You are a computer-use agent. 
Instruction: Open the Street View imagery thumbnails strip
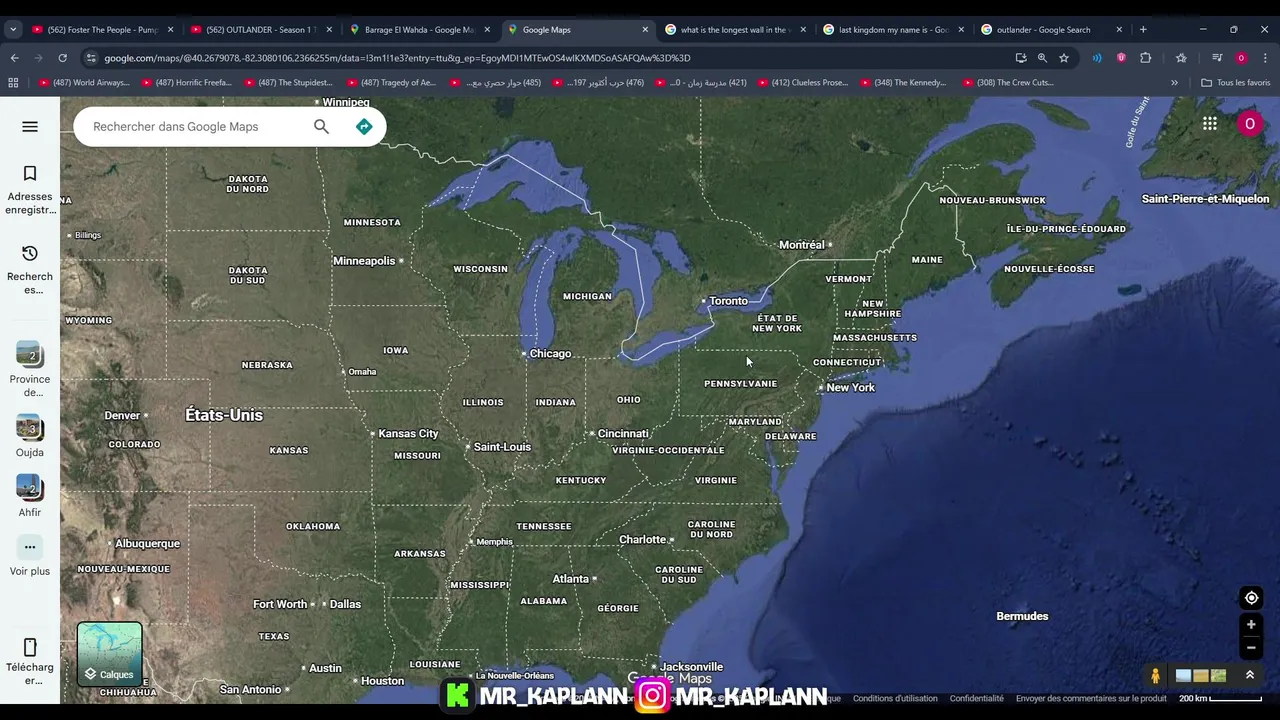(1201, 676)
